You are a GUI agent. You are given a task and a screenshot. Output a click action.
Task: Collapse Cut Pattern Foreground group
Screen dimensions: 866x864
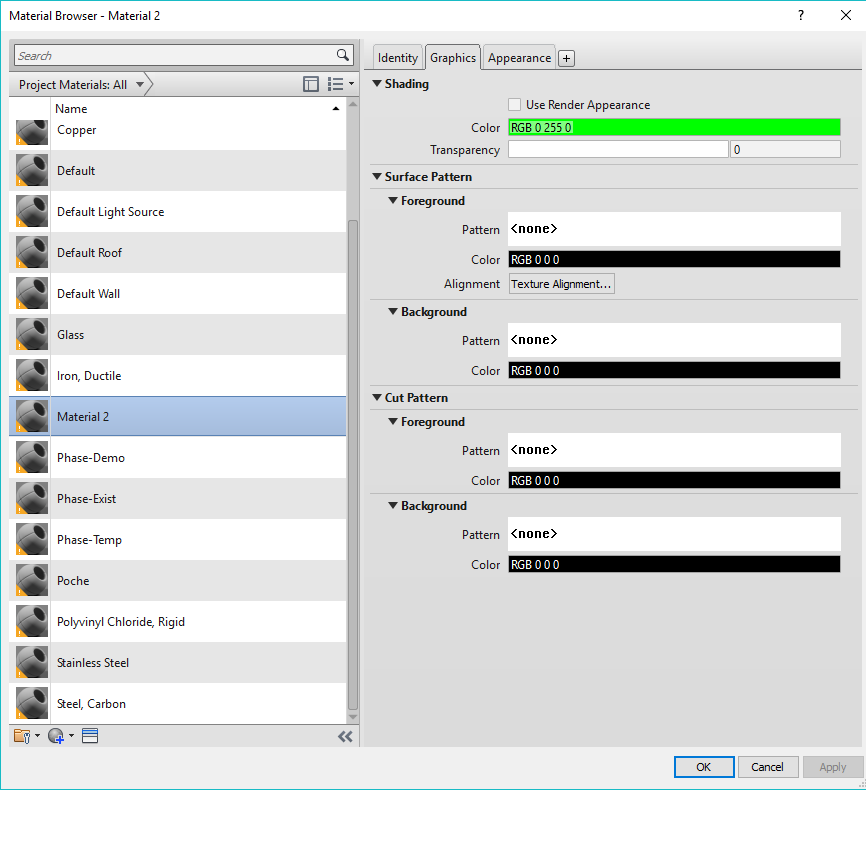pos(393,422)
